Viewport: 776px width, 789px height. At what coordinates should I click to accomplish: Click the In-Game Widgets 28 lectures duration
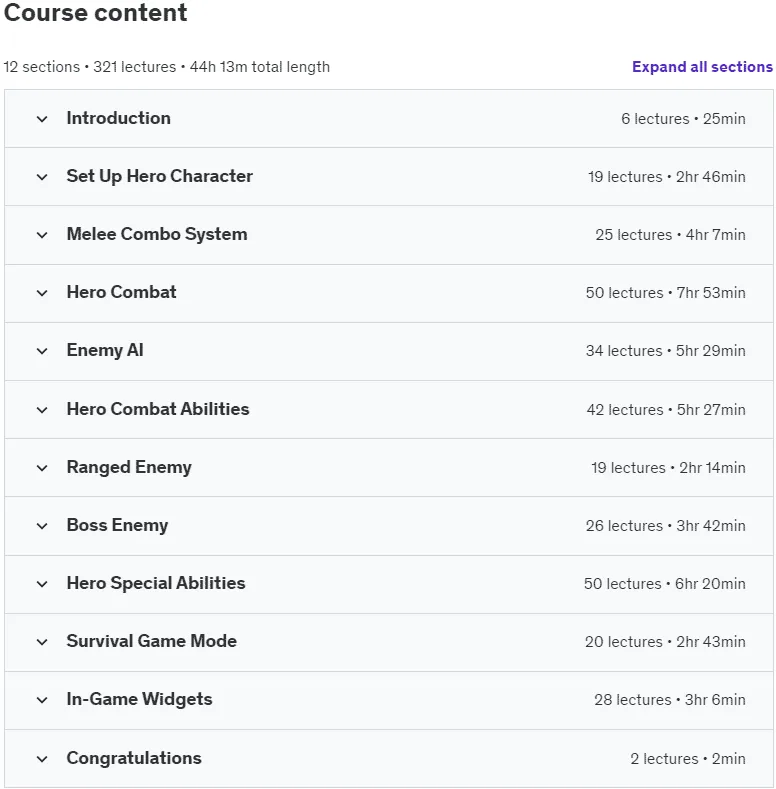click(x=669, y=700)
